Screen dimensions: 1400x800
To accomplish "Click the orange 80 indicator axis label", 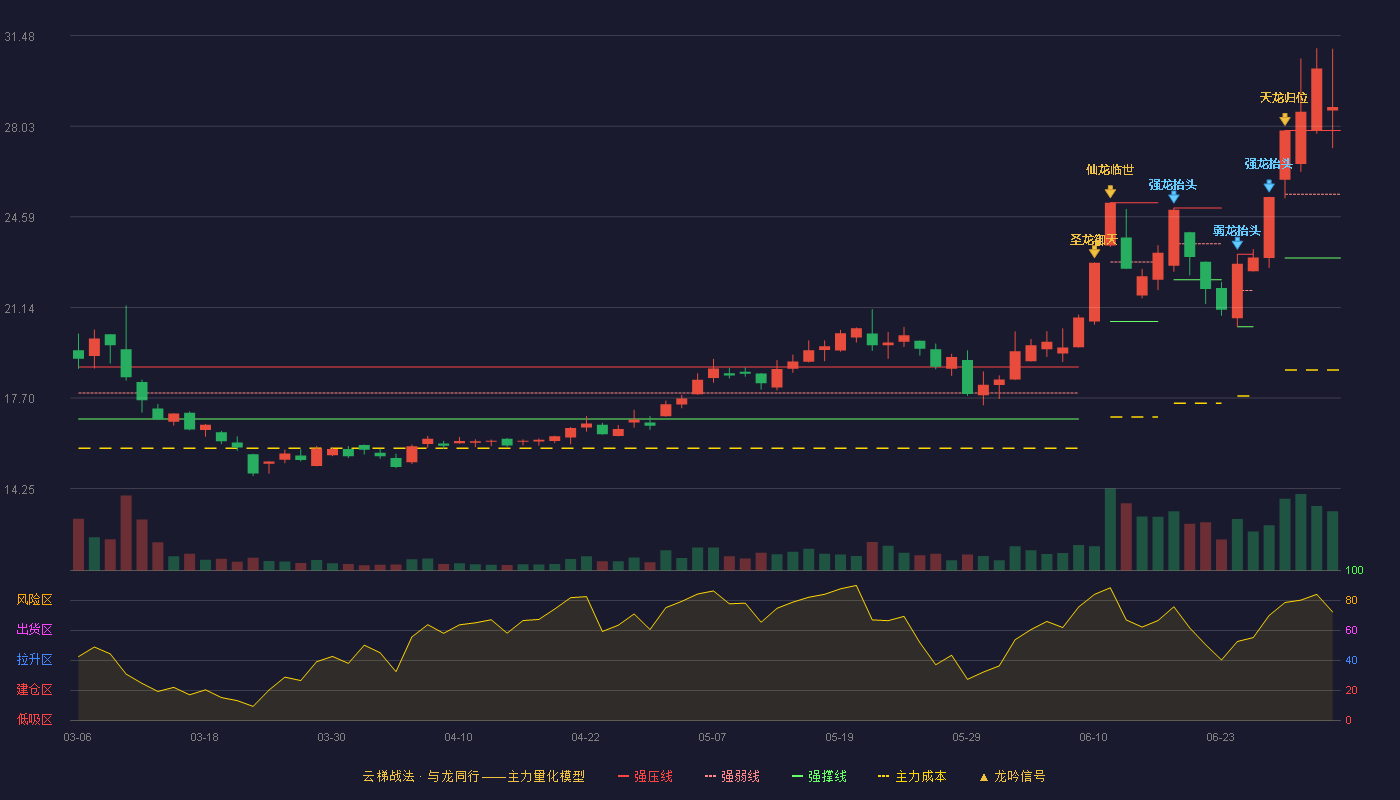I will [x=1351, y=600].
